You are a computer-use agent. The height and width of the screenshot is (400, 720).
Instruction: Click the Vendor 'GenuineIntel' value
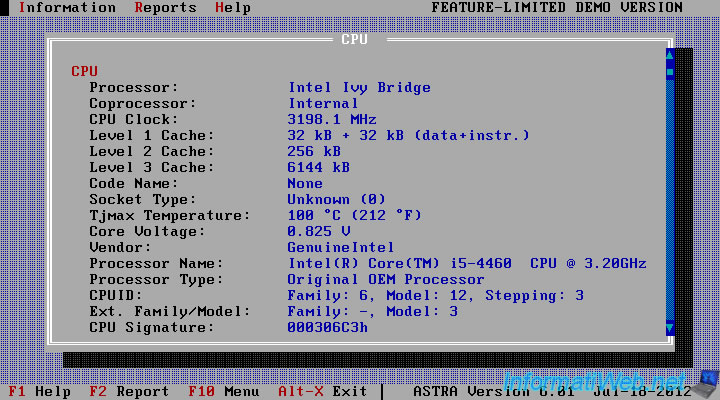pos(341,248)
